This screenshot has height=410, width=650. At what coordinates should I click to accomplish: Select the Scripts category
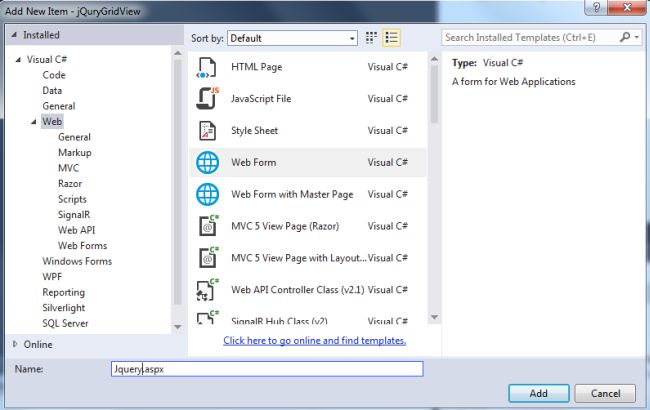(73, 199)
